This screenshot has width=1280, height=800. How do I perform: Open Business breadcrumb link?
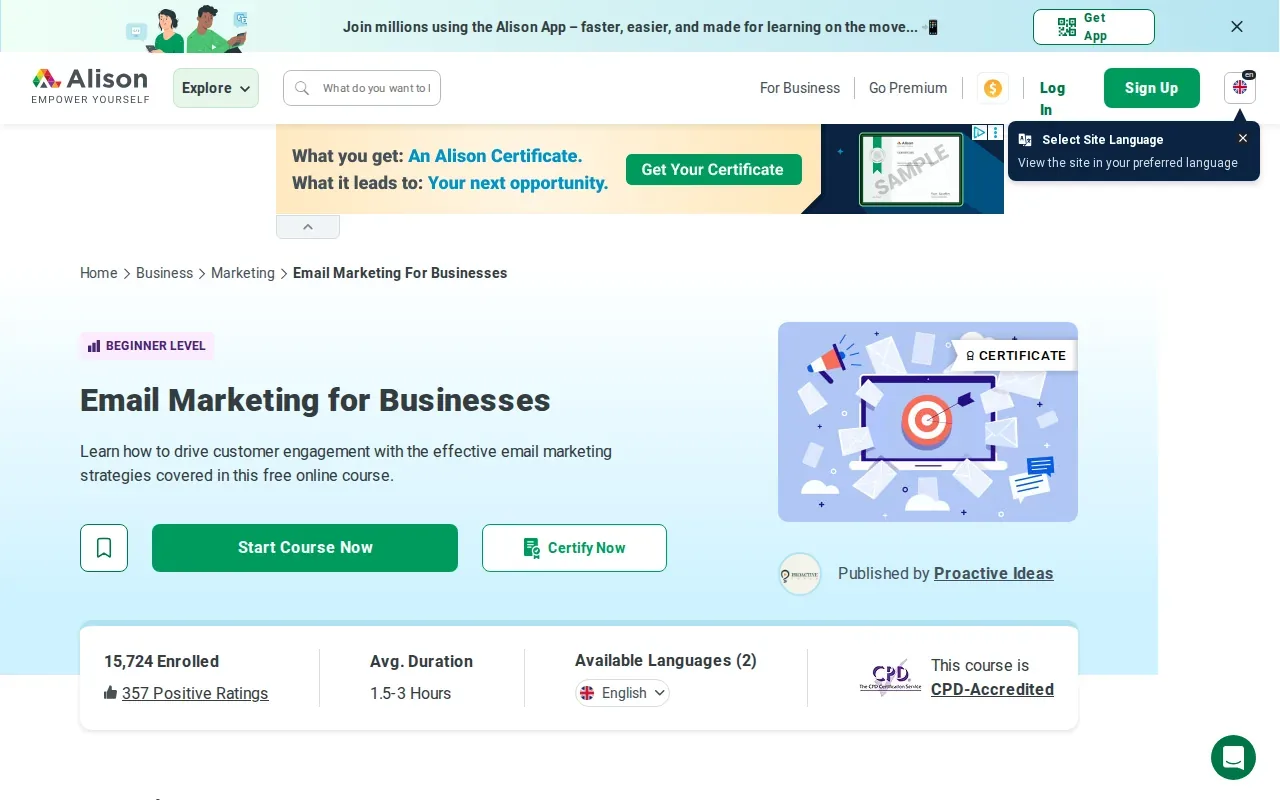(164, 273)
